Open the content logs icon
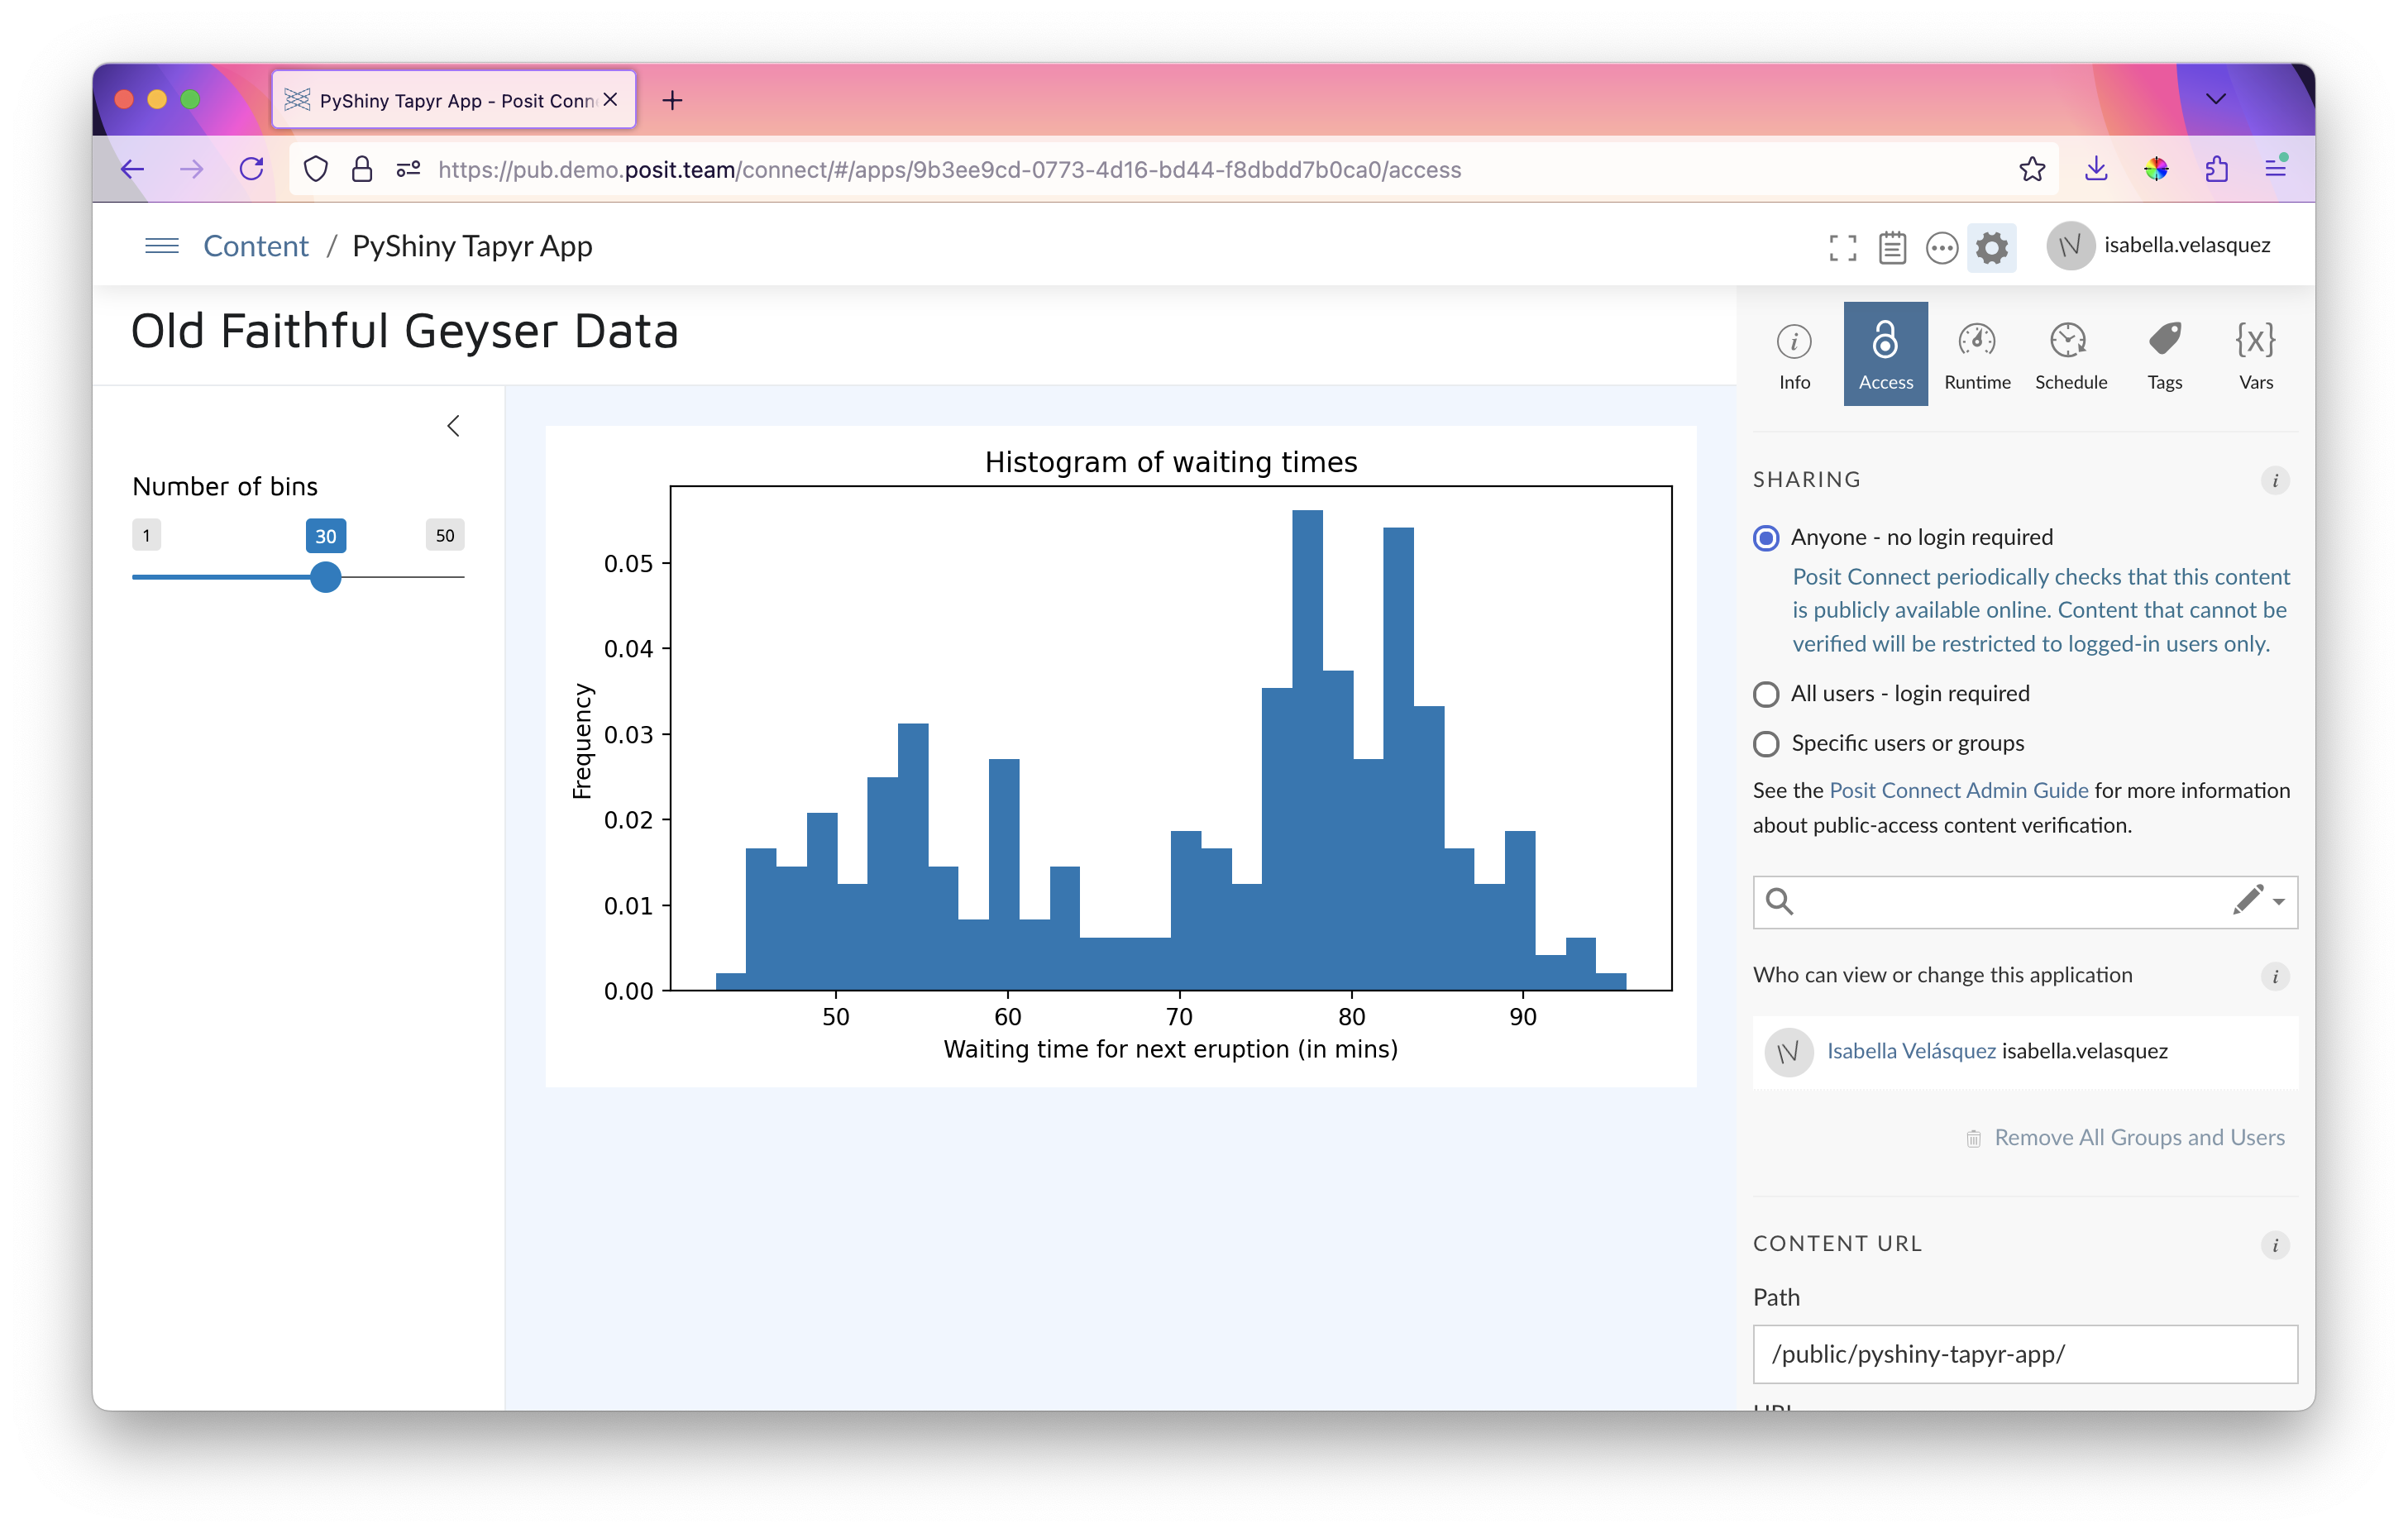Image resolution: width=2408 pixels, height=1533 pixels. point(1891,247)
